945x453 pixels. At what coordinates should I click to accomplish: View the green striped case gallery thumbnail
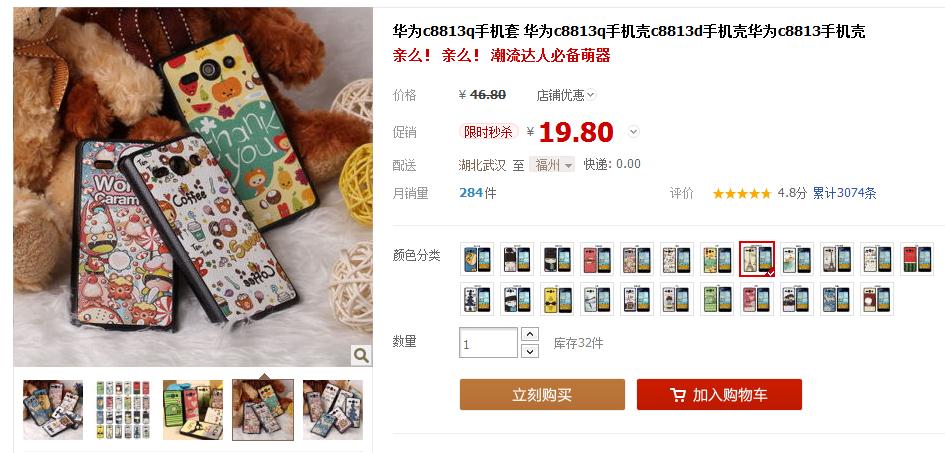point(193,410)
